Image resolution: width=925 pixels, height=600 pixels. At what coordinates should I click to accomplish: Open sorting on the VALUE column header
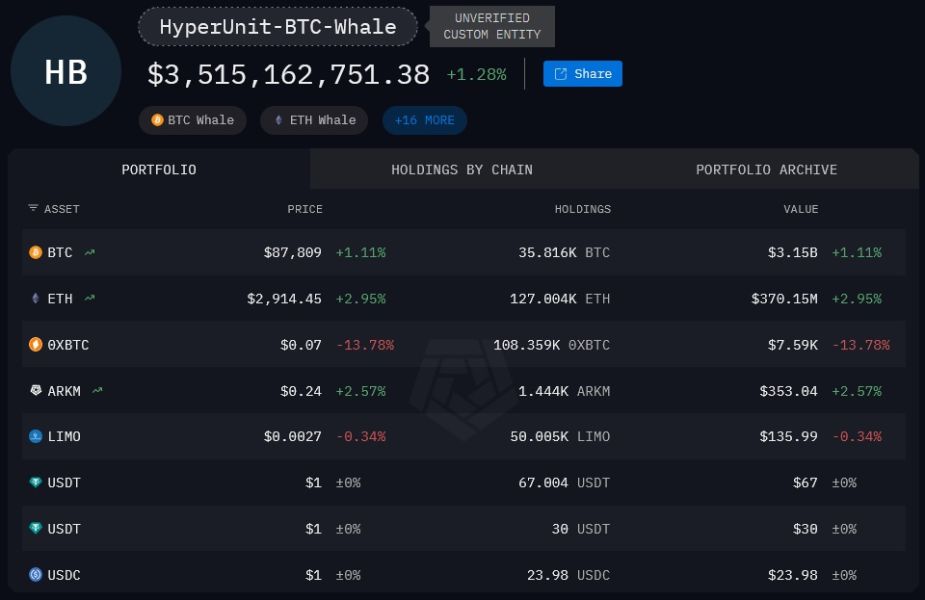(x=802, y=209)
